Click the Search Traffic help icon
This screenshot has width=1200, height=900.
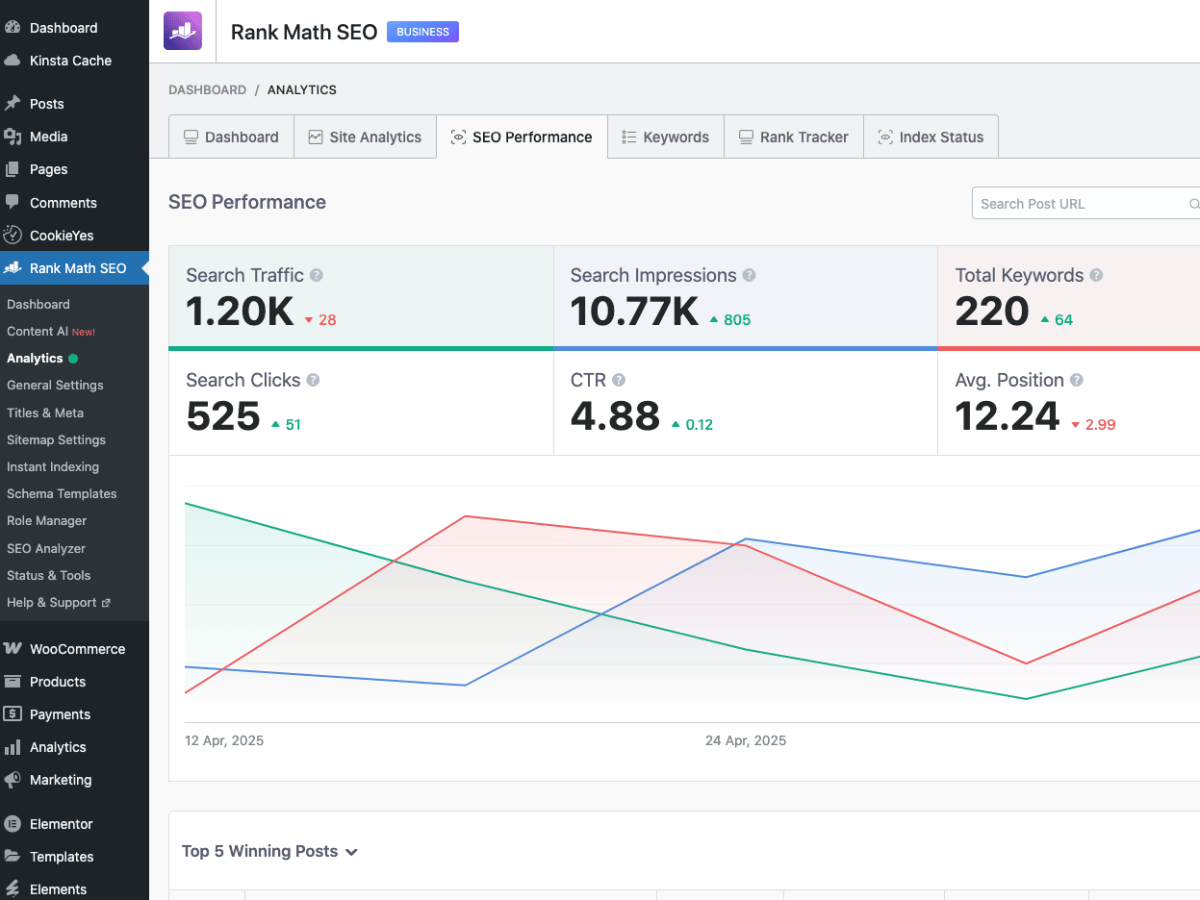tap(316, 275)
